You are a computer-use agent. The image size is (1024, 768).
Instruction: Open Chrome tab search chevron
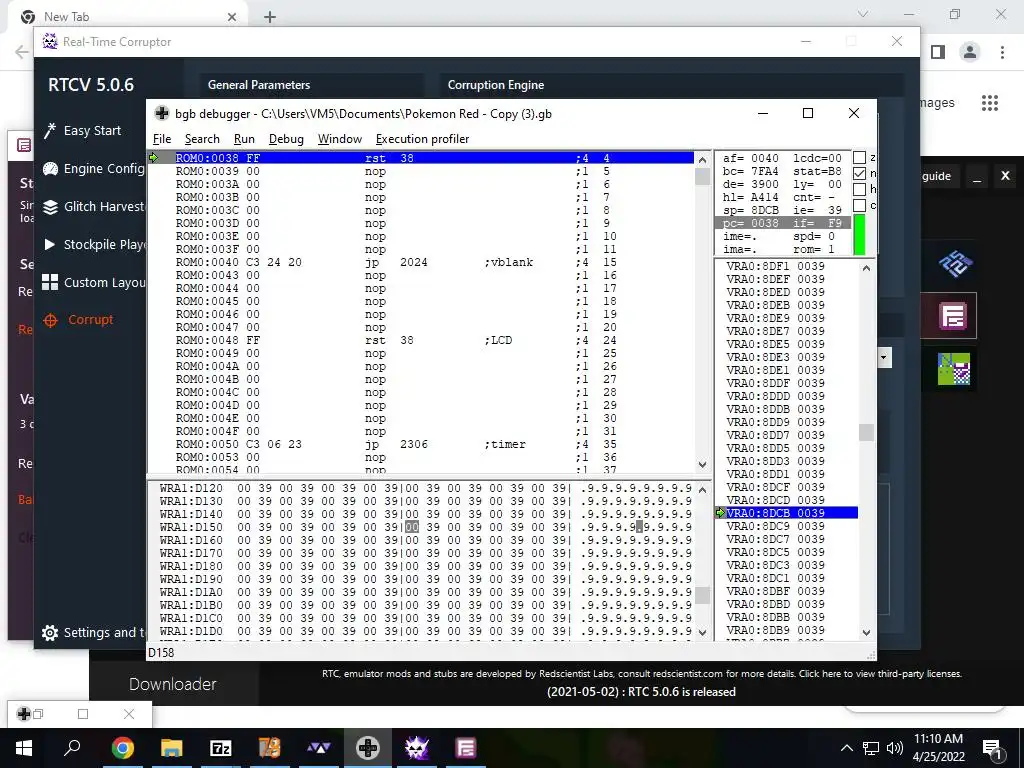click(x=863, y=14)
